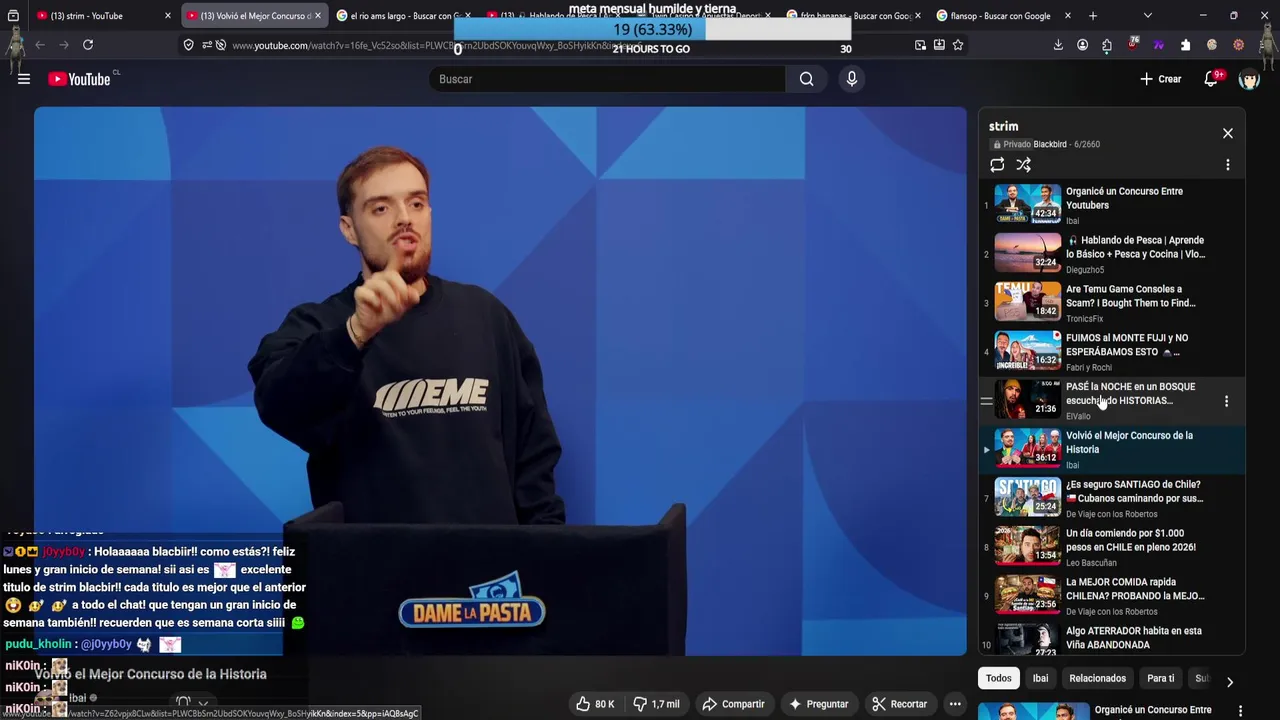Click the search magnifier button
The image size is (1280, 720).
click(x=806, y=79)
